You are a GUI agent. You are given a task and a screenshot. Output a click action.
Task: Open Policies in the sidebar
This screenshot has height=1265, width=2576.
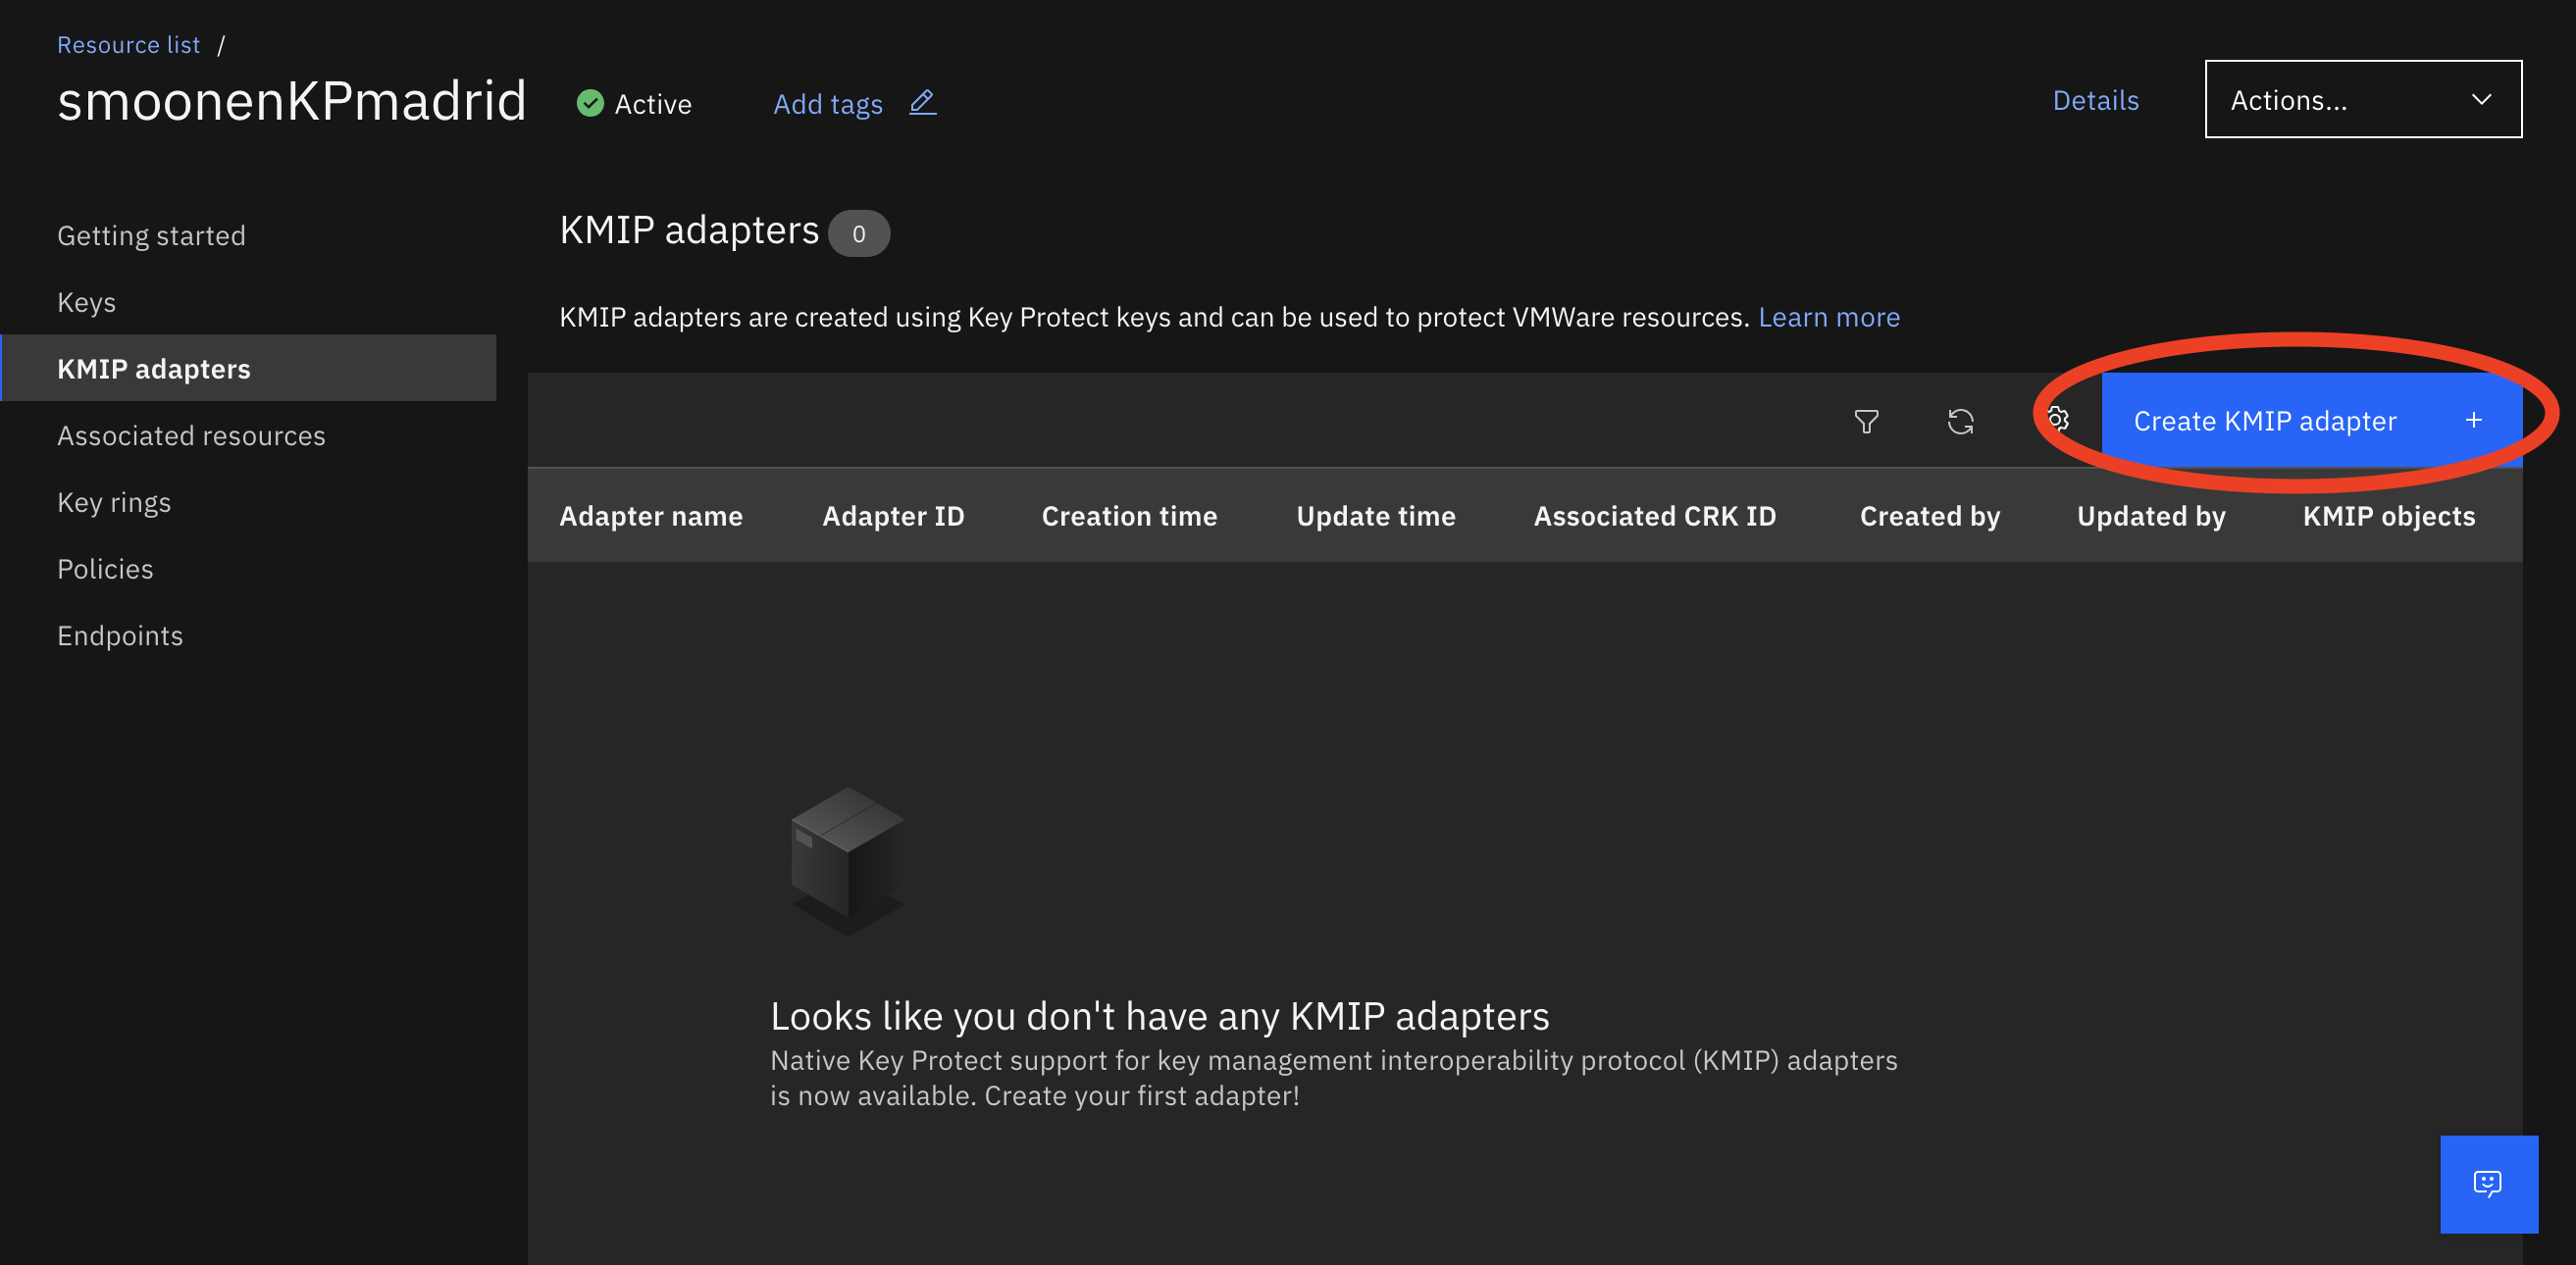pos(105,569)
